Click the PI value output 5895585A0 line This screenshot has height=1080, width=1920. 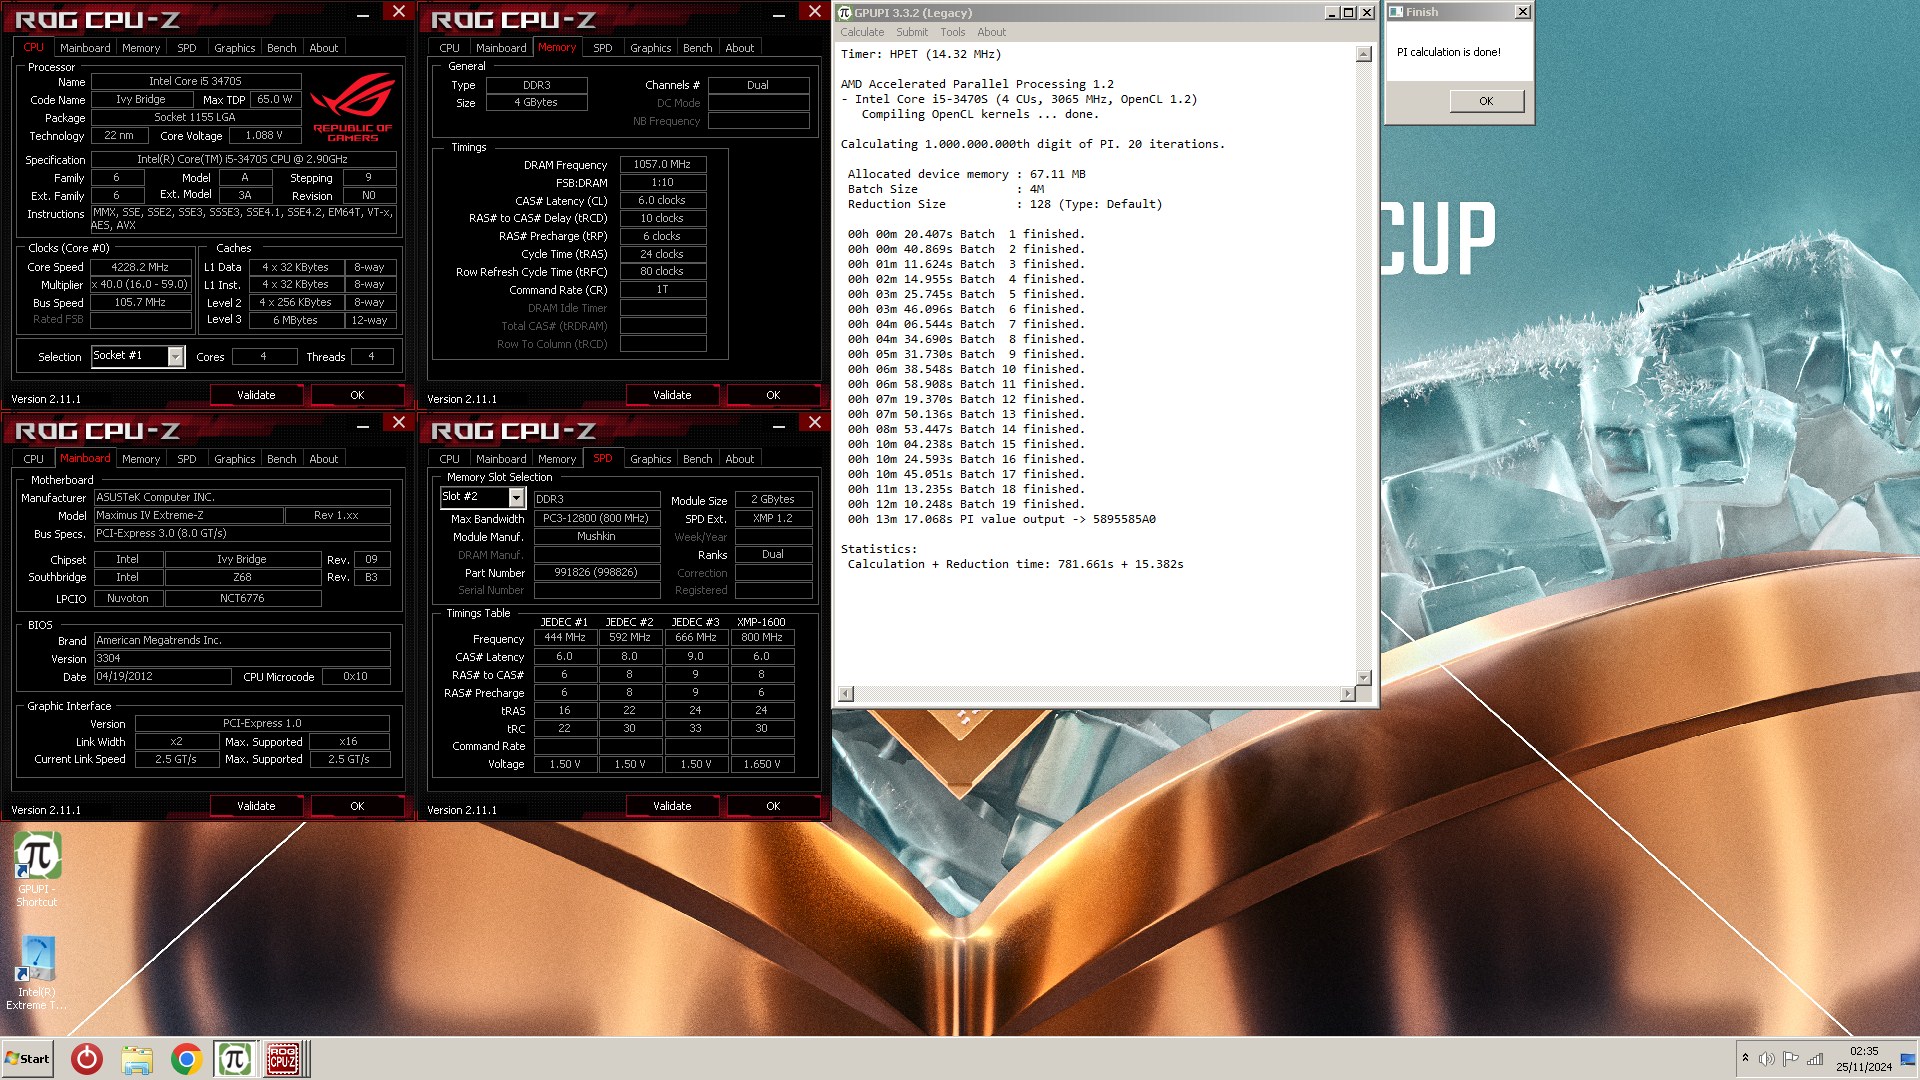(1002, 519)
